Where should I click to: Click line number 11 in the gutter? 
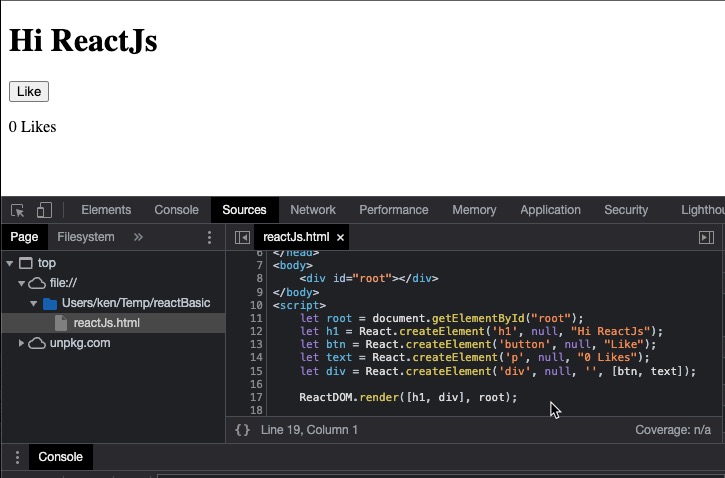(256, 319)
